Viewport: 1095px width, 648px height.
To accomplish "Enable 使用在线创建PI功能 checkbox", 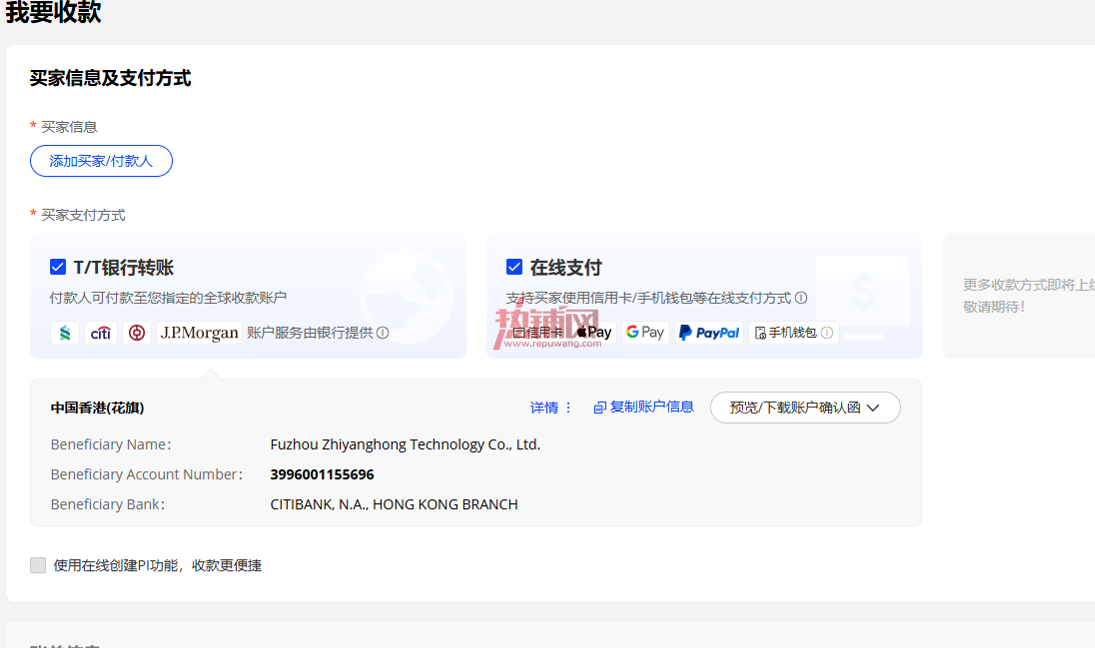I will tap(38, 565).
